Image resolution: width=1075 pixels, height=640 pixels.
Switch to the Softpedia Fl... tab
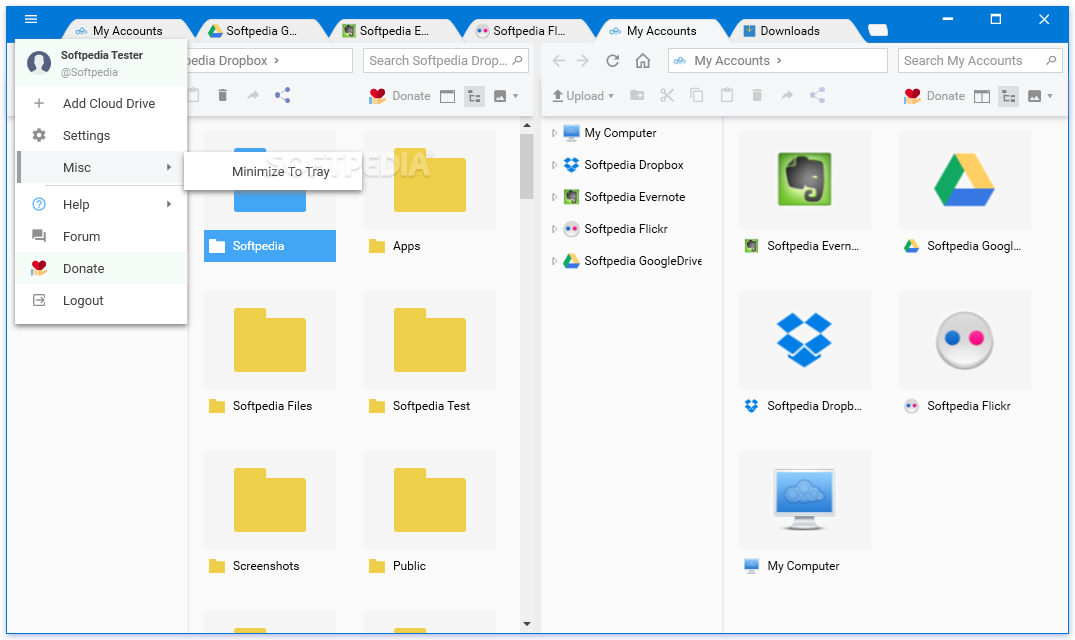click(x=528, y=30)
